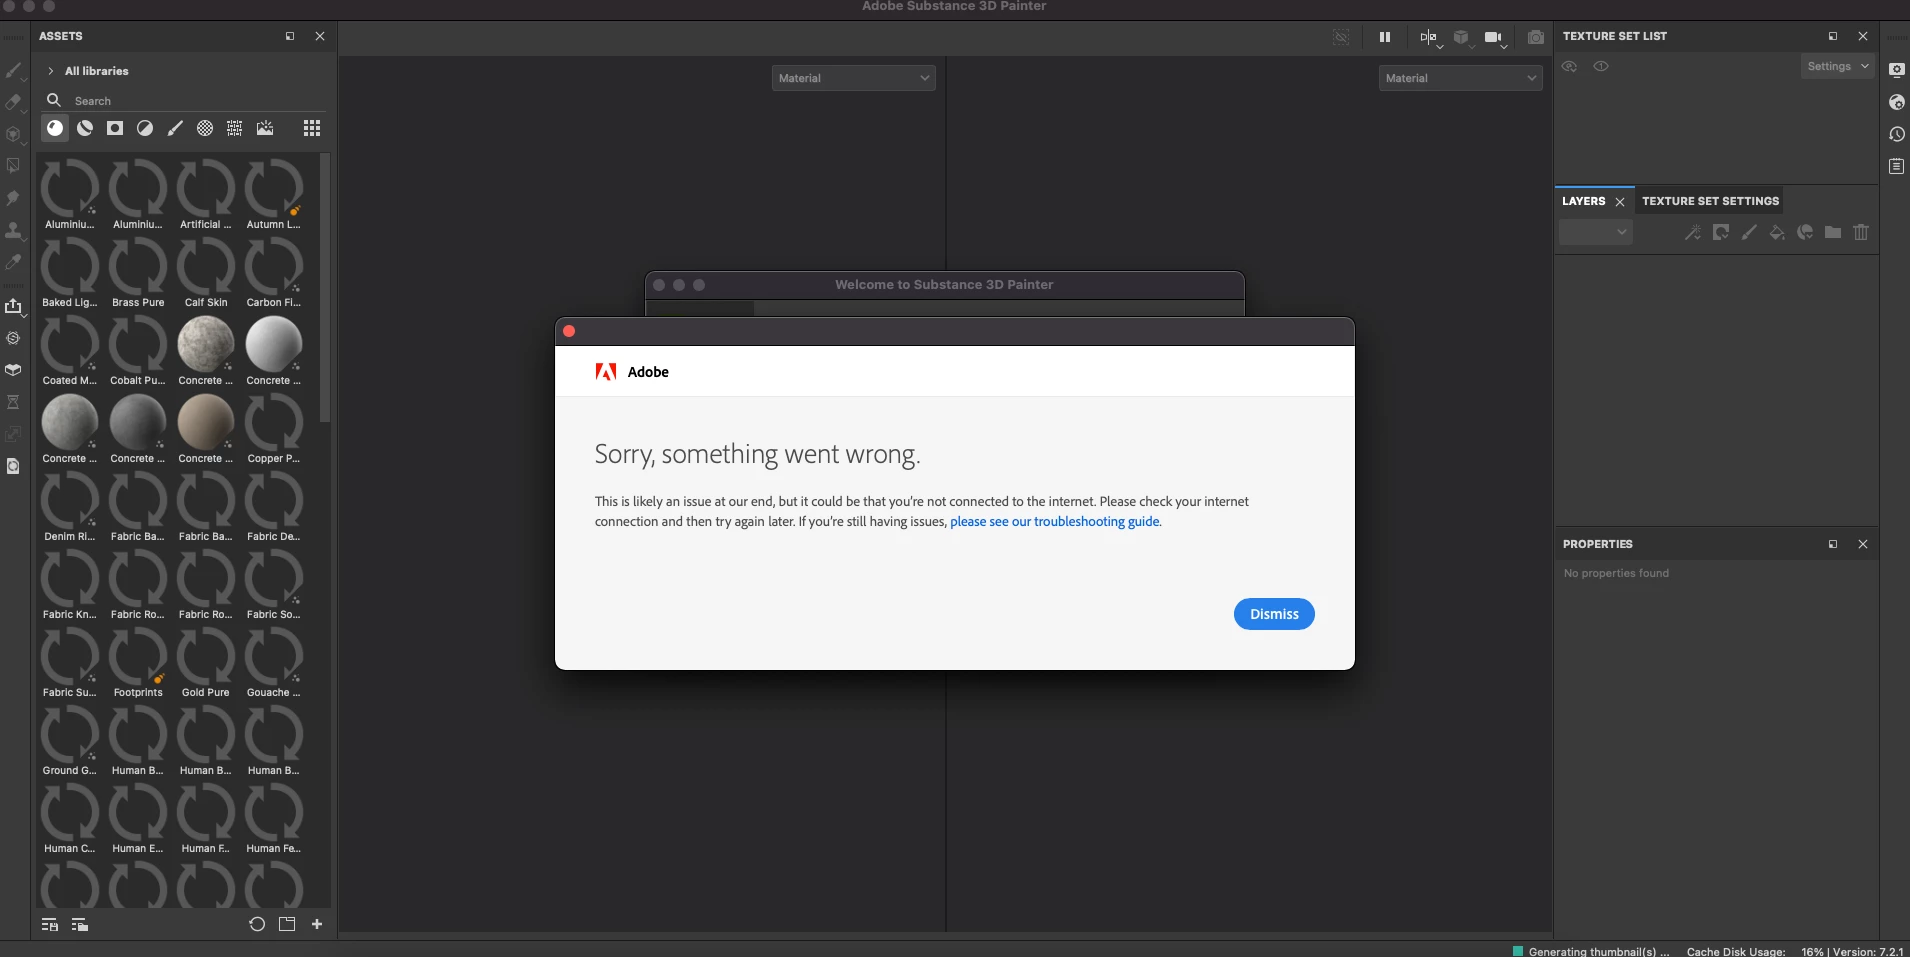The width and height of the screenshot is (1910, 957).
Task: Select the Paint brush tool in left toolbar
Action: point(13,71)
